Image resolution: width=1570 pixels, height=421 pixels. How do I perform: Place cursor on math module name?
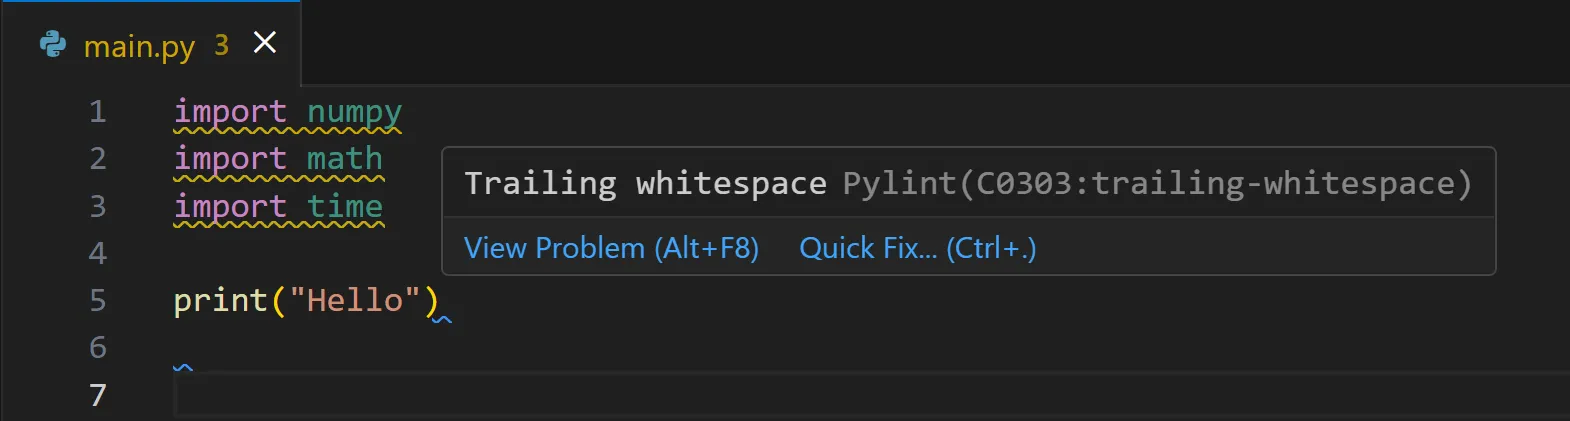pyautogui.click(x=344, y=158)
